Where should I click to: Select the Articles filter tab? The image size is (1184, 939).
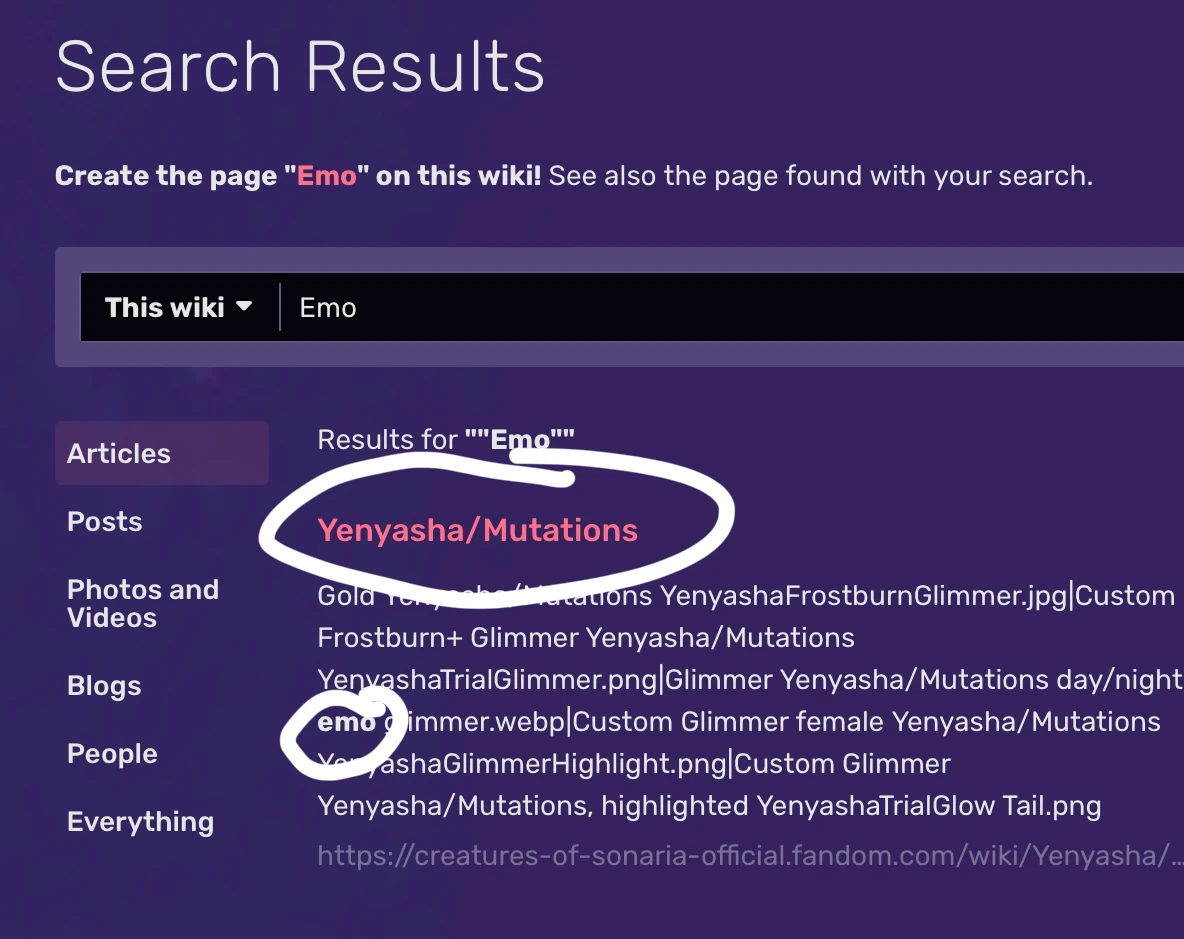point(118,453)
